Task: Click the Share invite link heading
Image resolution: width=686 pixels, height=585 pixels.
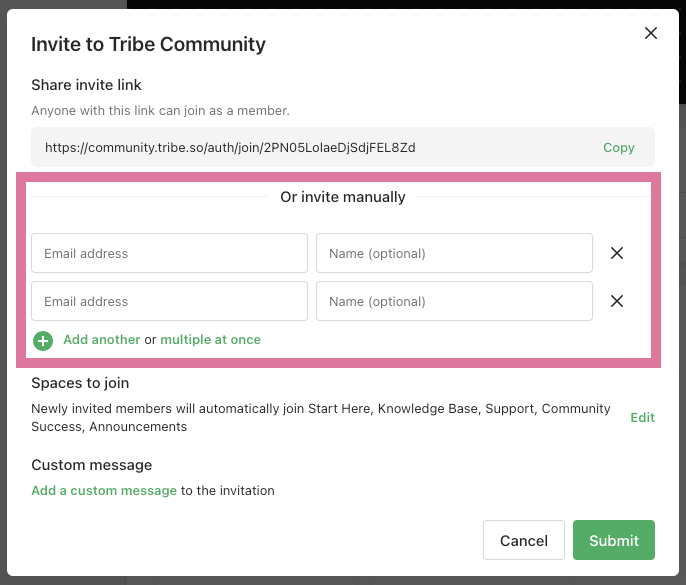Action: [86, 85]
